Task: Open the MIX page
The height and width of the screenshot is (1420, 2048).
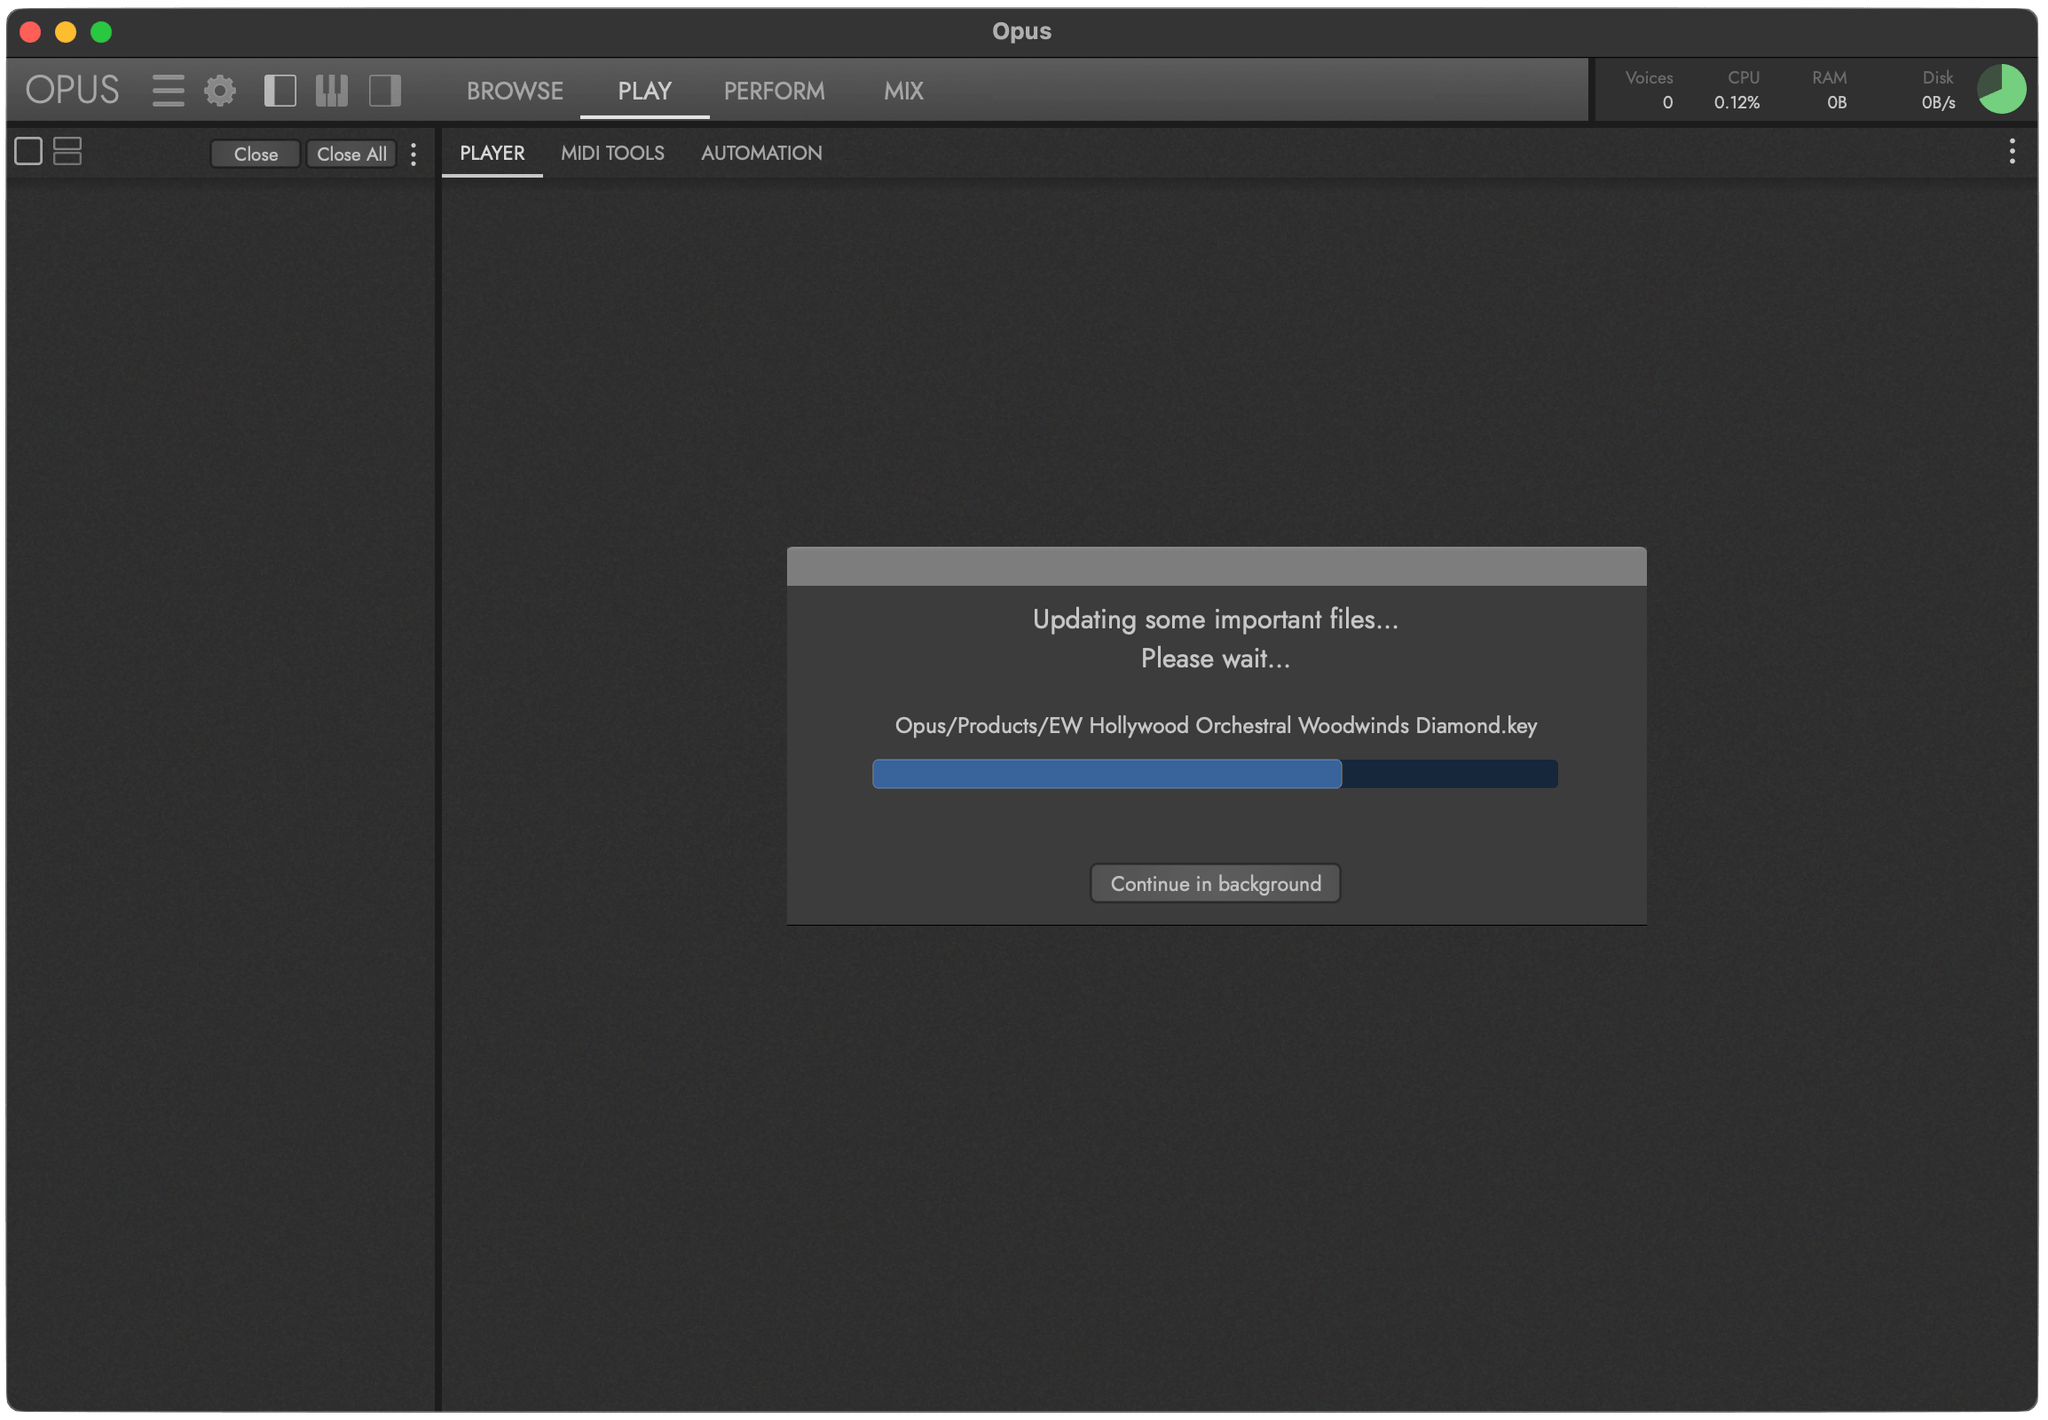Action: pos(904,91)
